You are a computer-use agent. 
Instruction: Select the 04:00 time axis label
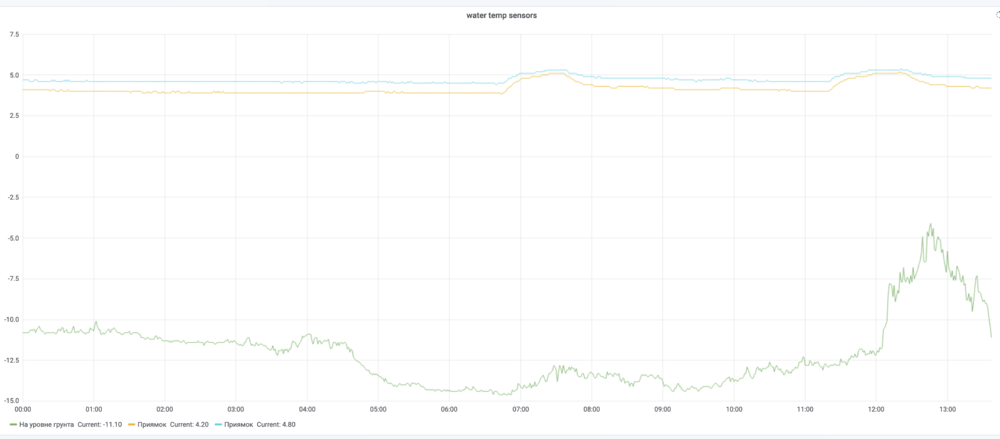pyautogui.click(x=307, y=409)
